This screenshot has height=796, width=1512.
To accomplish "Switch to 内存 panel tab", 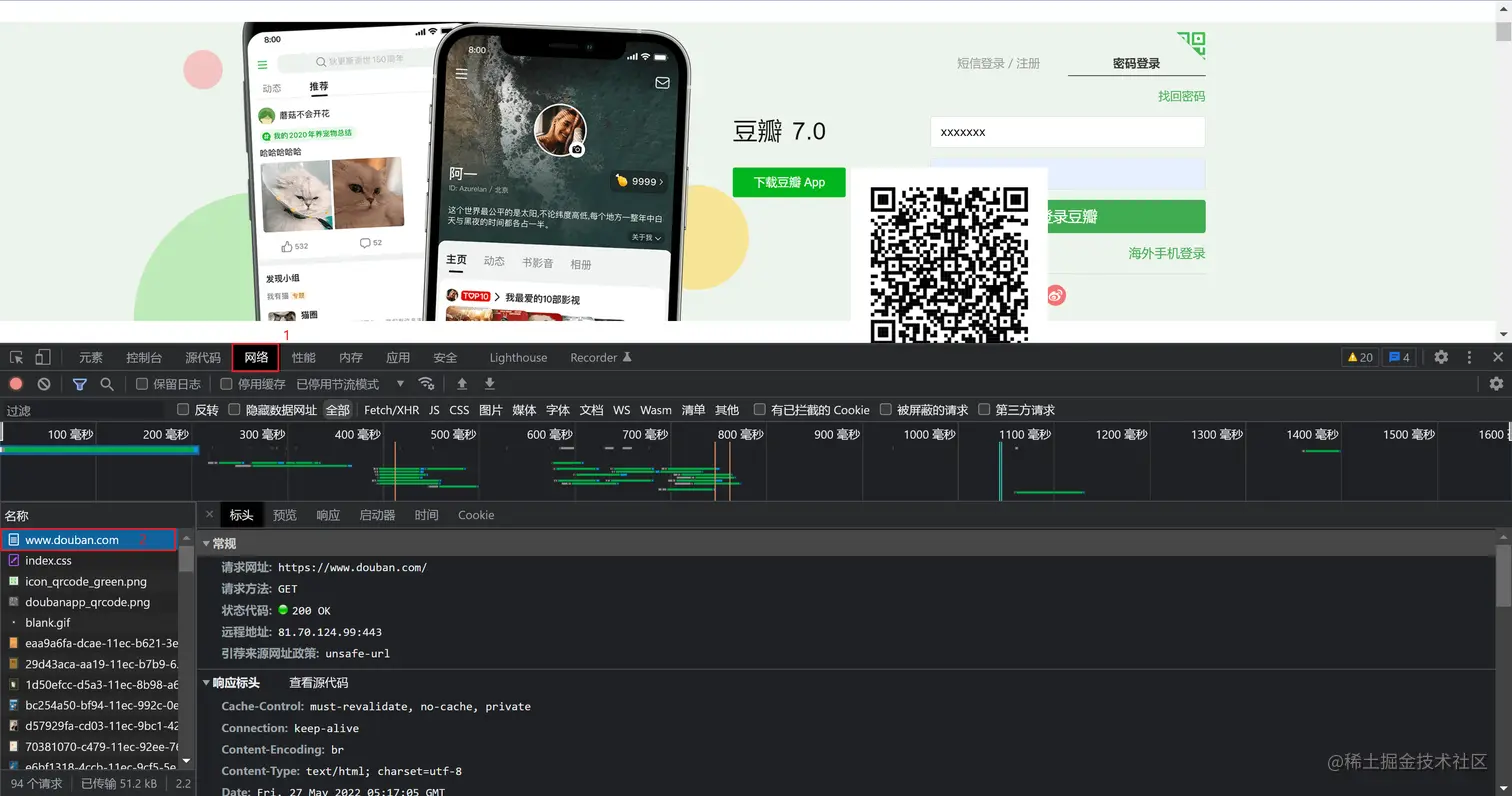I will 351,358.
